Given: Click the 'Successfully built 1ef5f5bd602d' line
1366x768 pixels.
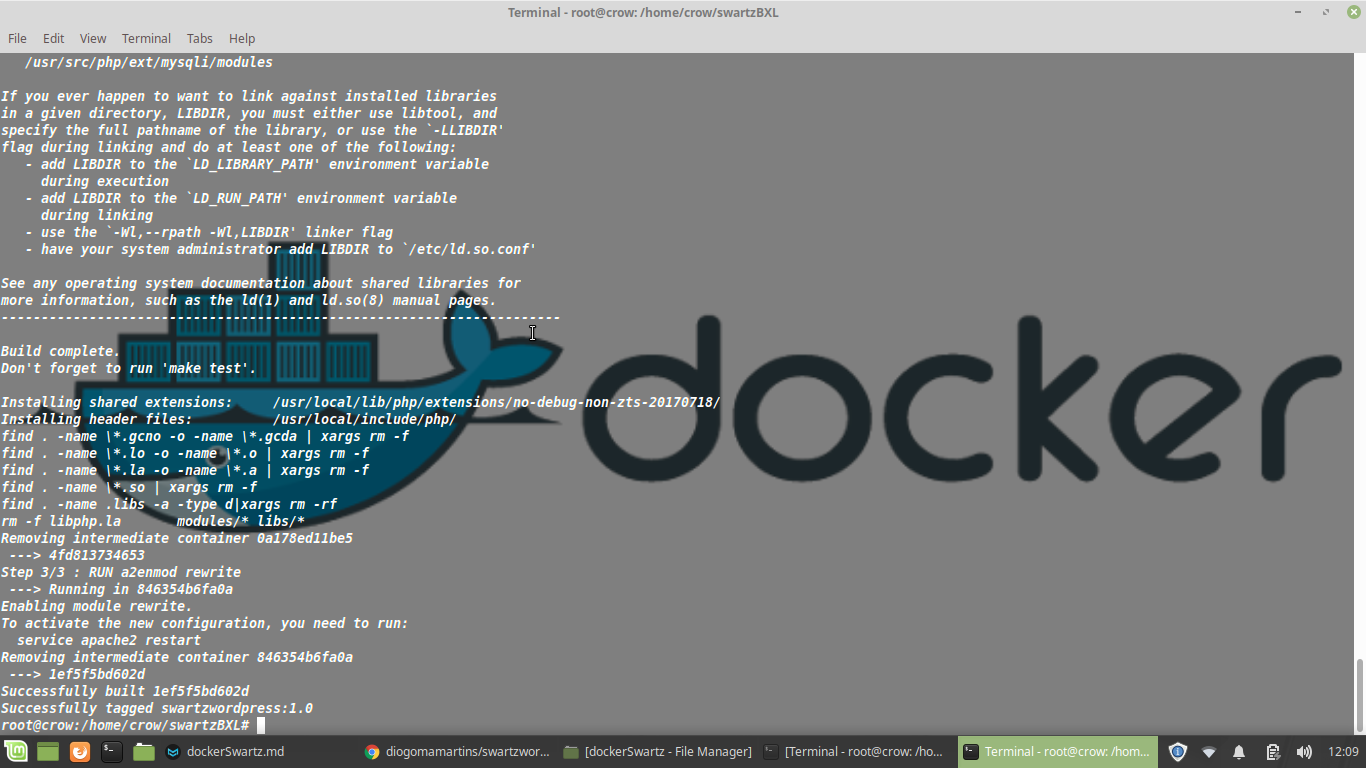Looking at the screenshot, I should 125,691.
